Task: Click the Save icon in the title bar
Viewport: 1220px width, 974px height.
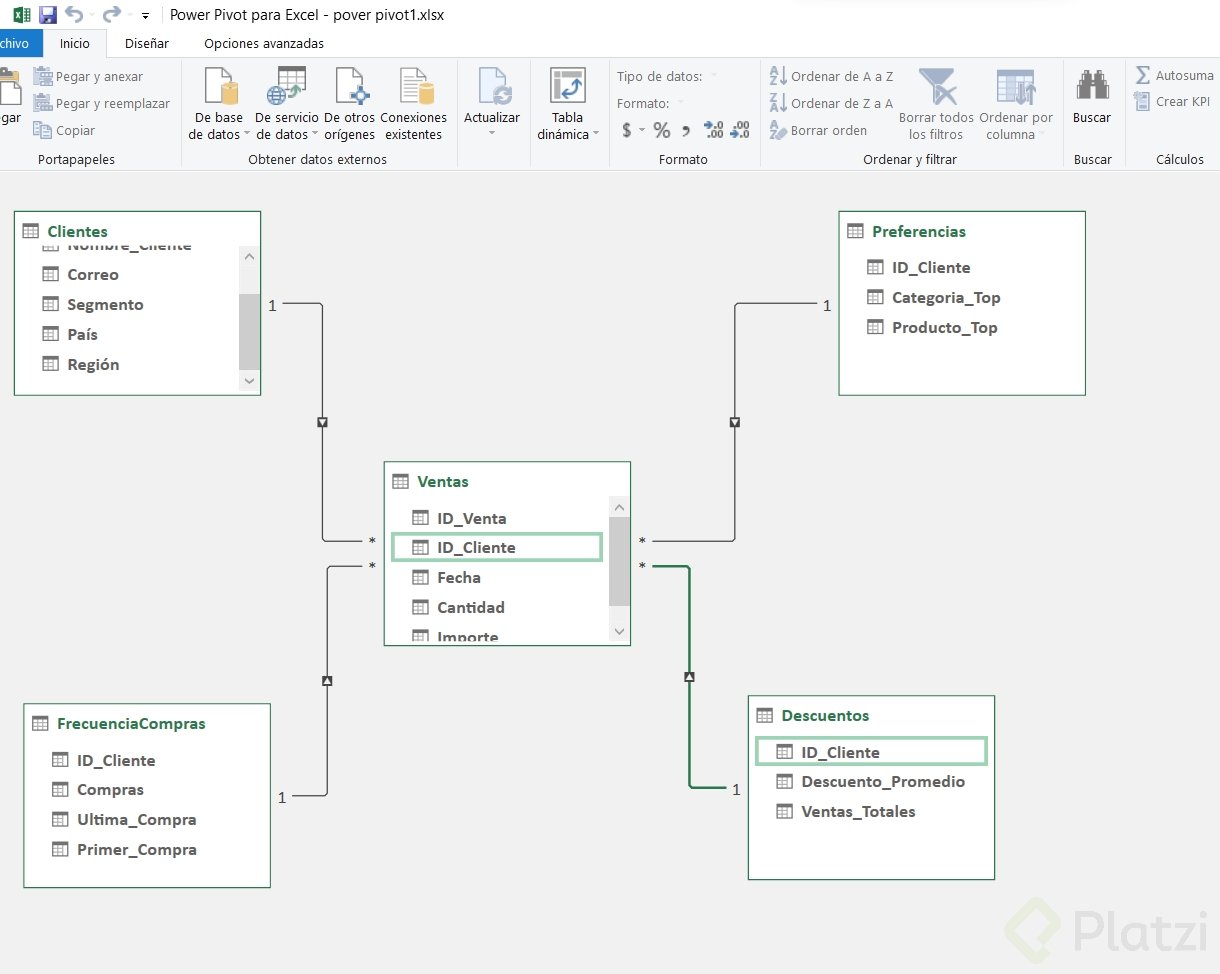Action: point(47,15)
